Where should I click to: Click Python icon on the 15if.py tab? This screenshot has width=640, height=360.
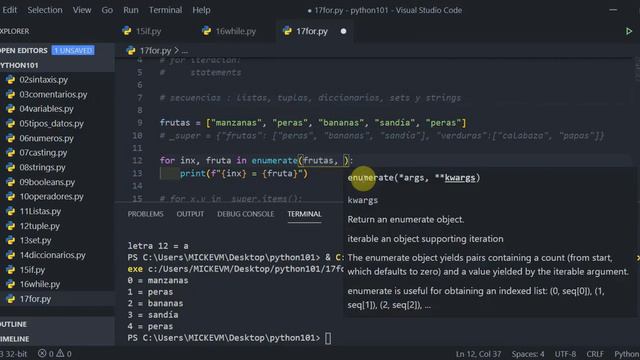(127, 31)
